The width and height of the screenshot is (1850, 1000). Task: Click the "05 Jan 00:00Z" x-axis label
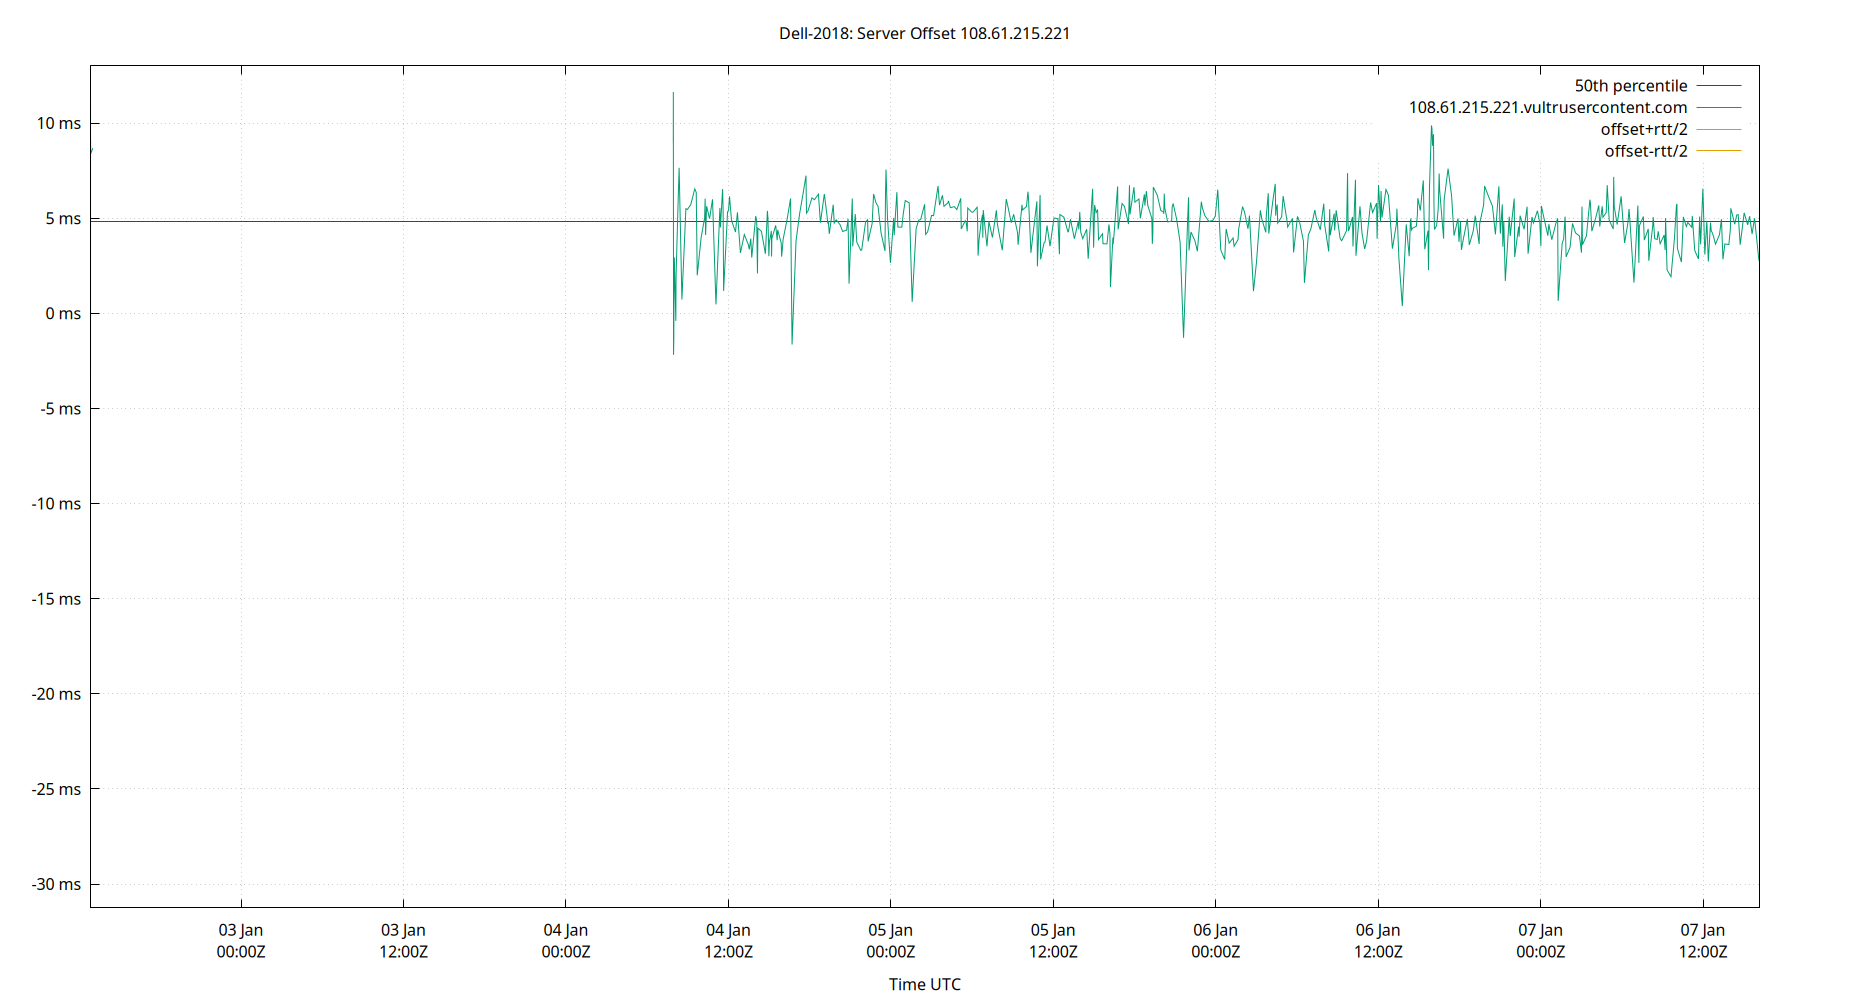(893, 940)
